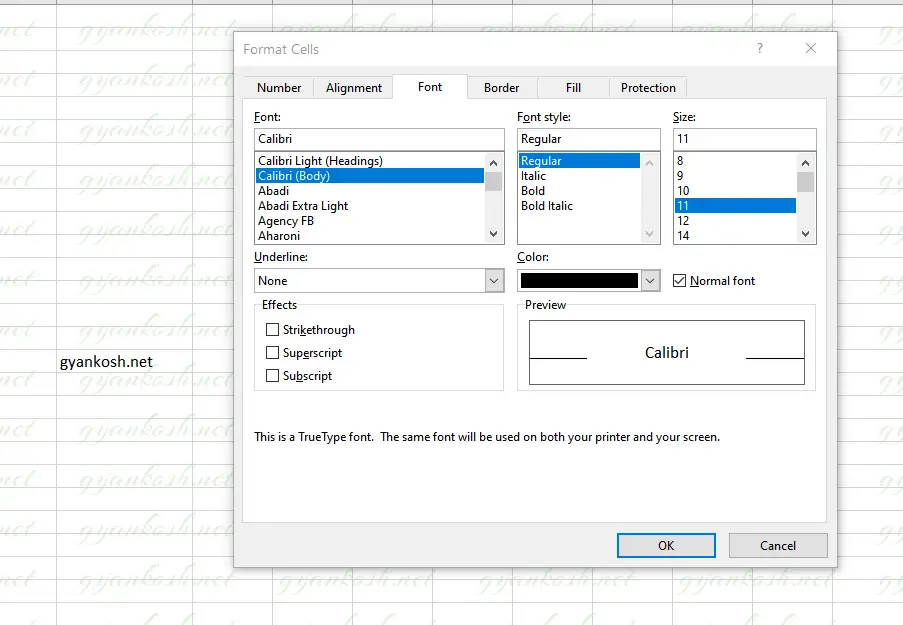The width and height of the screenshot is (903, 625).
Task: Click the Size input field
Action: pyautogui.click(x=745, y=139)
